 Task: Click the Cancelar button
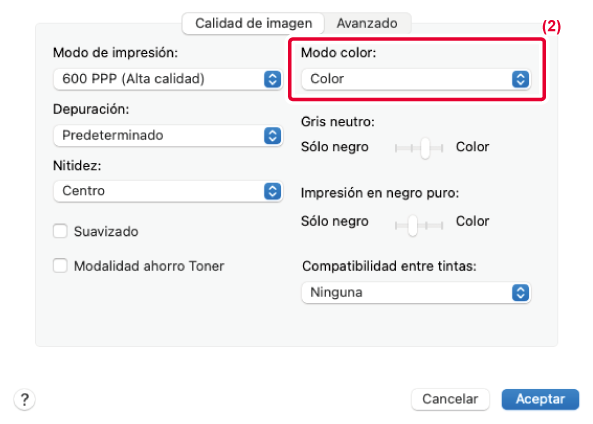point(450,399)
